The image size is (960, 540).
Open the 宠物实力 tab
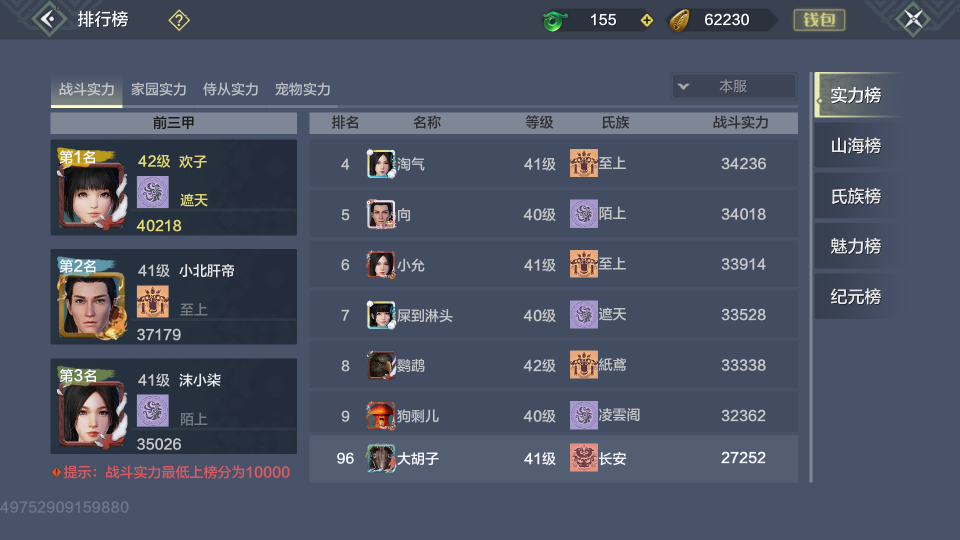(302, 89)
